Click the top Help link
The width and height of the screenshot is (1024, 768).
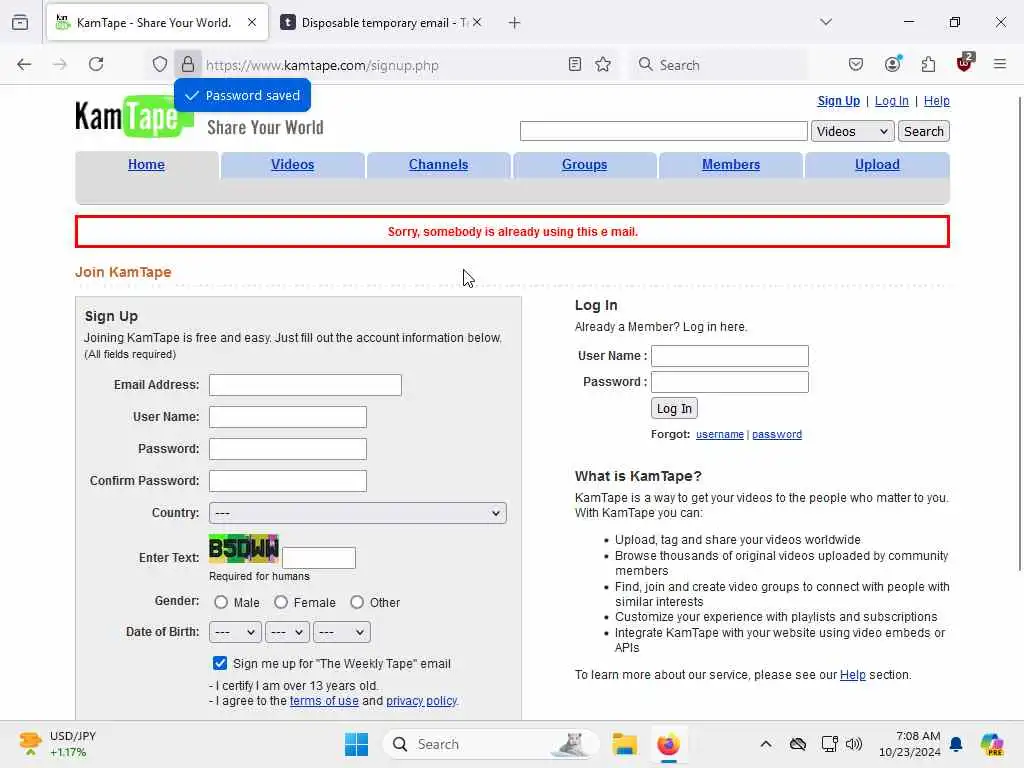point(936,101)
